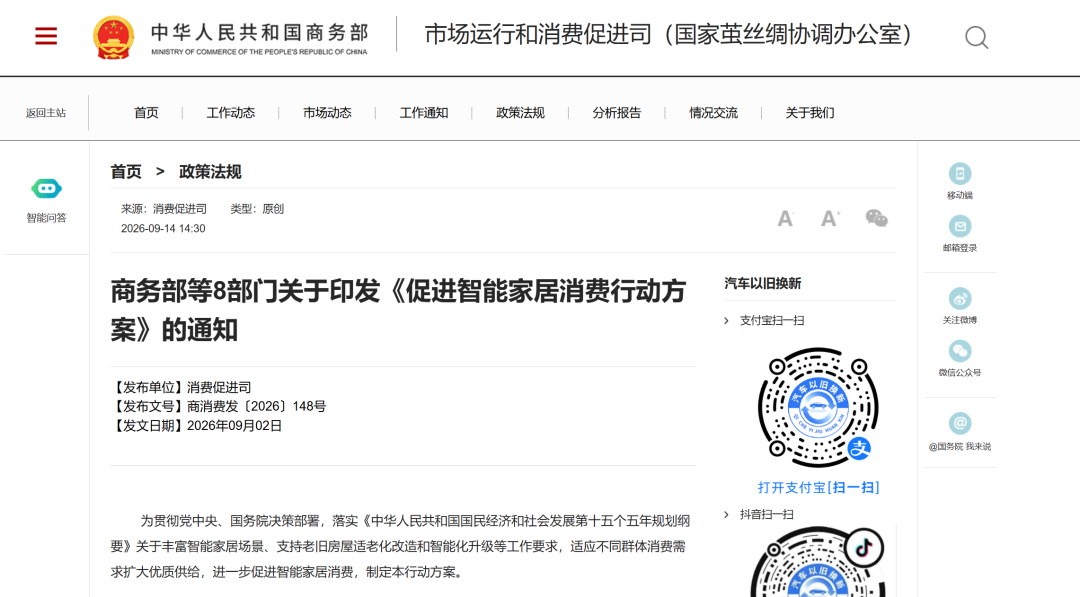Click the @国务院 我来说 icon
The height and width of the screenshot is (597, 1080).
tap(959, 423)
